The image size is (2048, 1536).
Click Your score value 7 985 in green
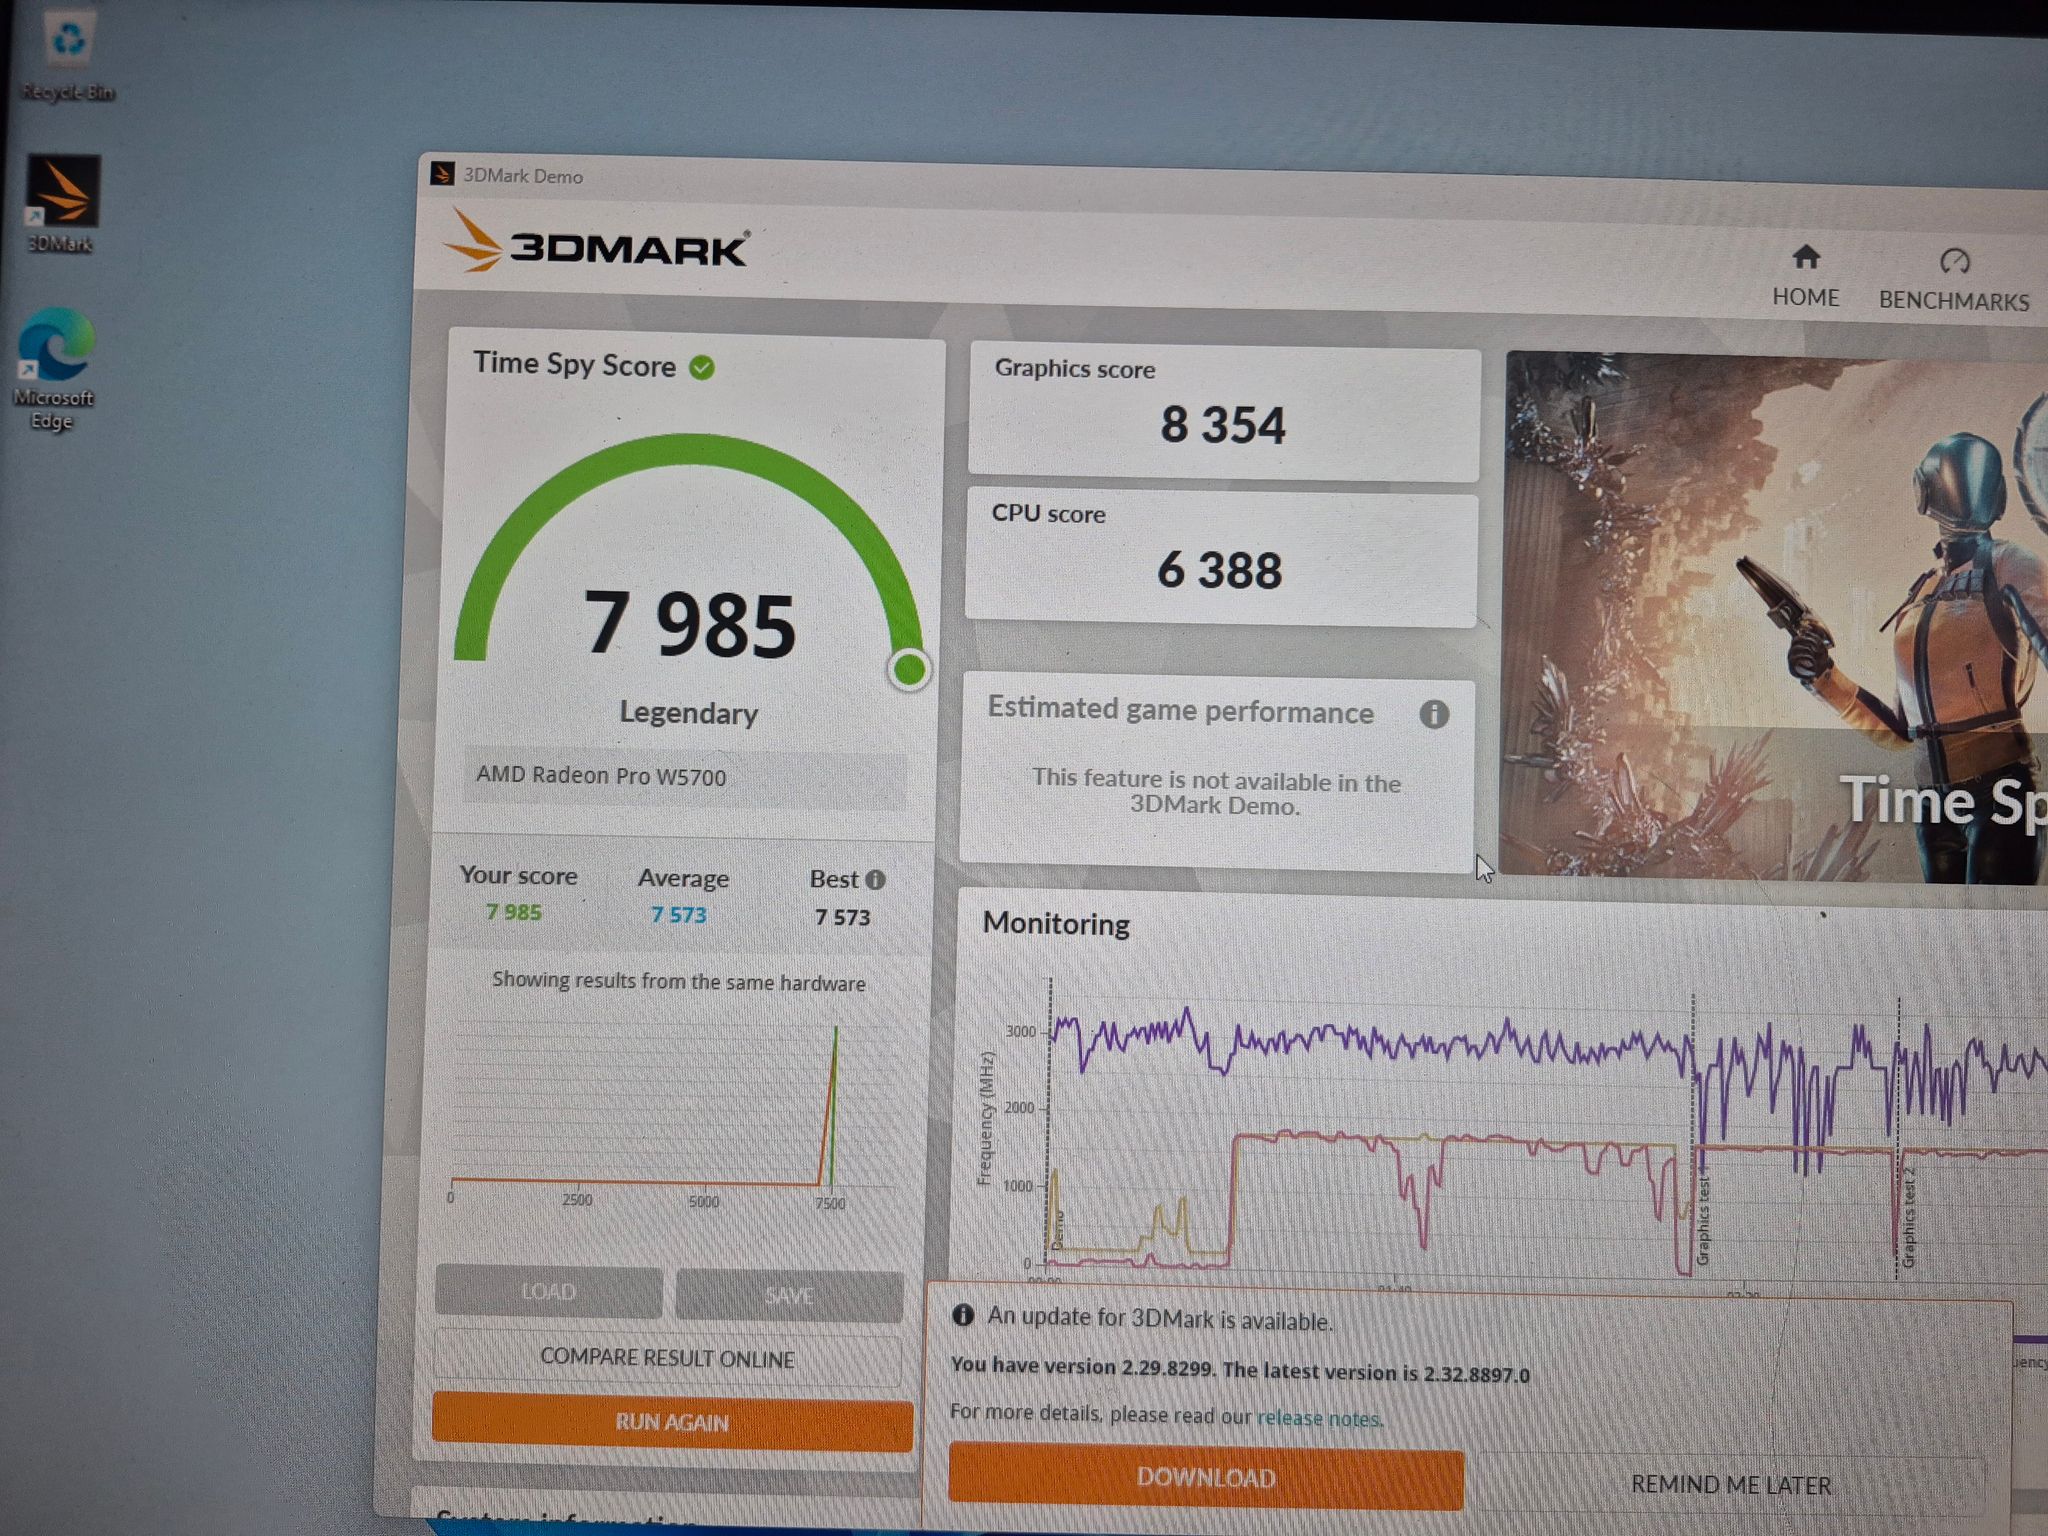(x=513, y=912)
